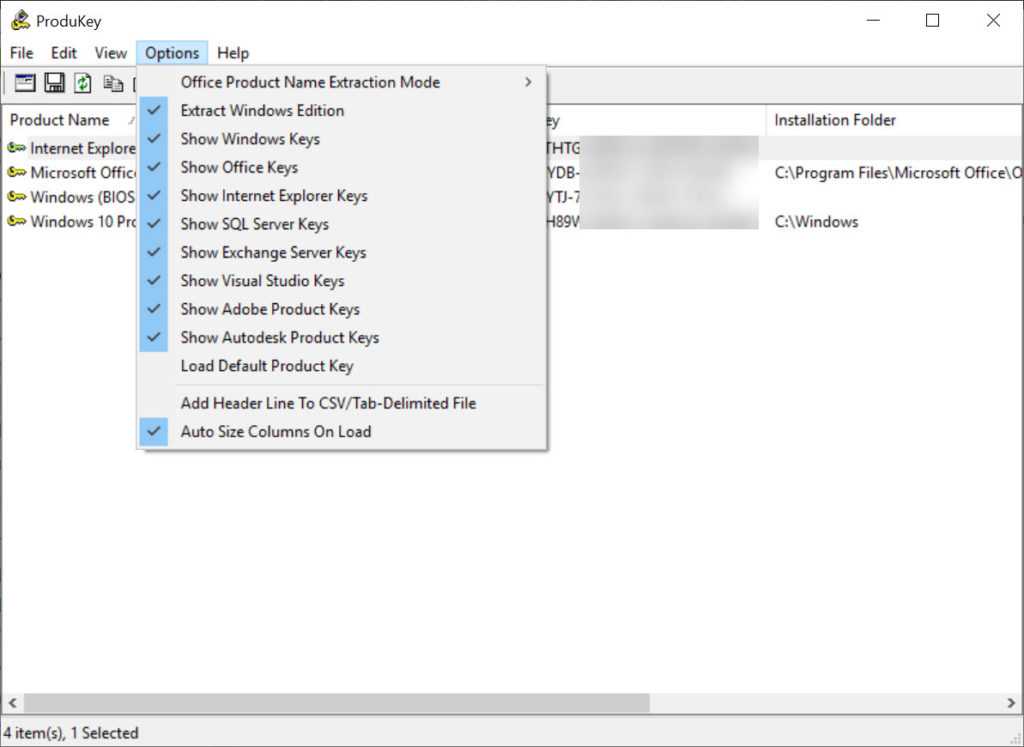Click the key icon beside Windows 10 Pro row

tap(16, 221)
